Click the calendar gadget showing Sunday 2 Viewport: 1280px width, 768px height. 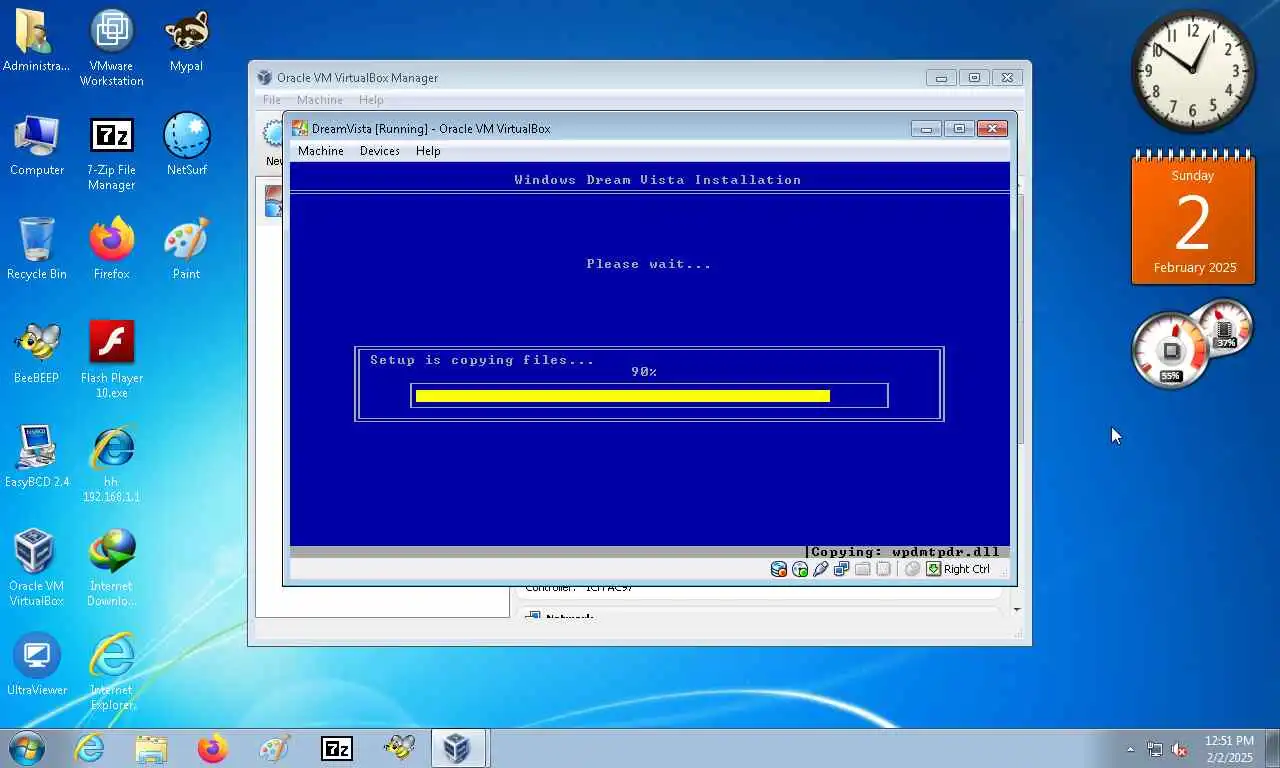coord(1193,218)
